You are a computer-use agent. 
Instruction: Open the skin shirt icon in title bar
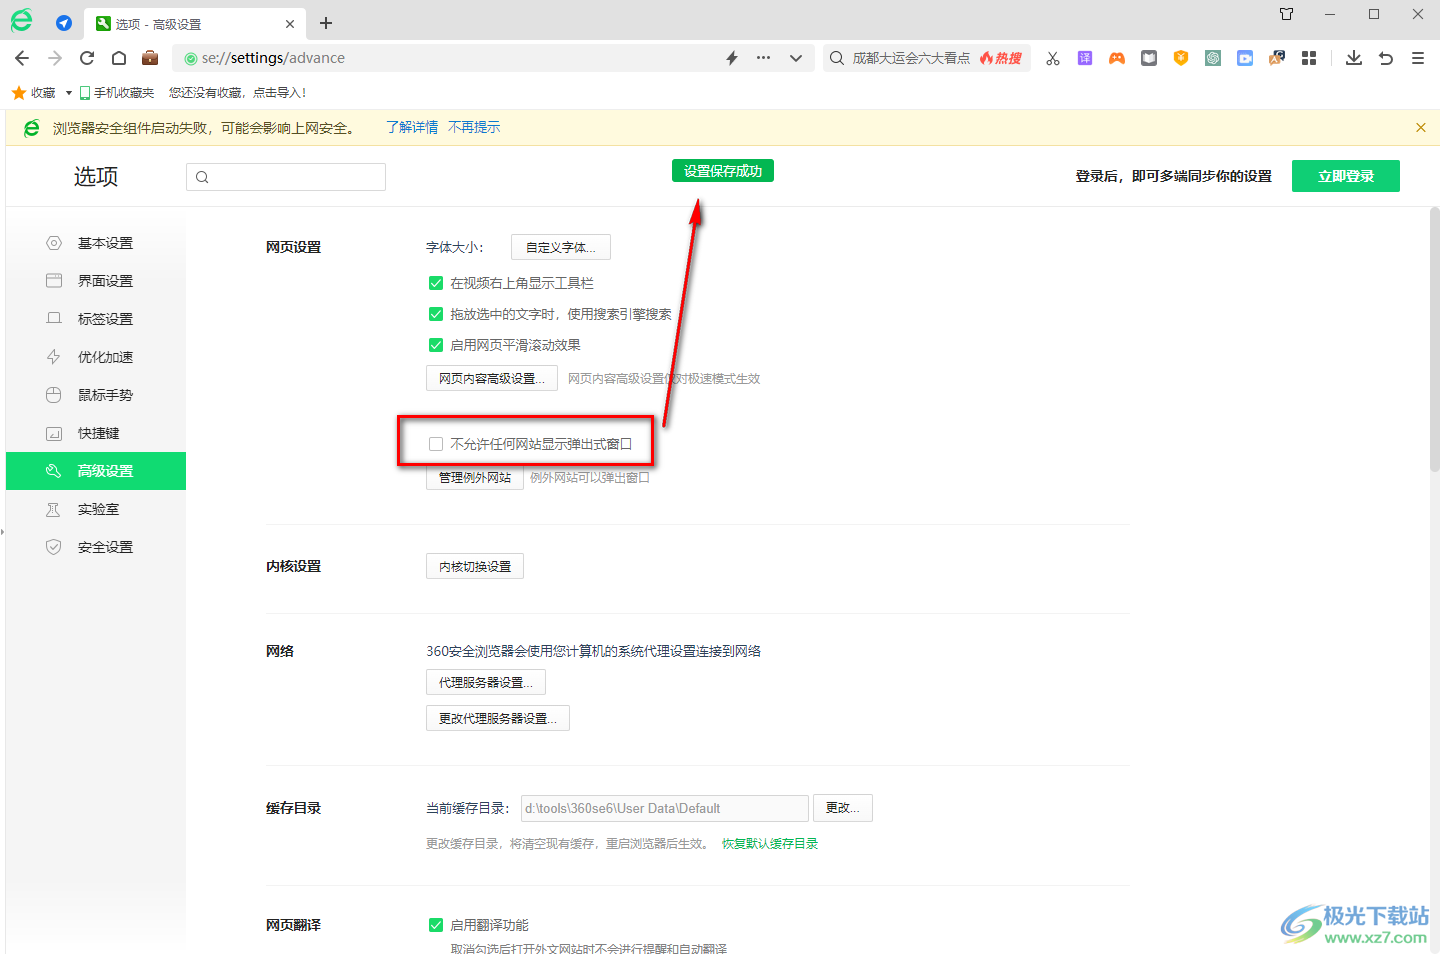click(1287, 14)
